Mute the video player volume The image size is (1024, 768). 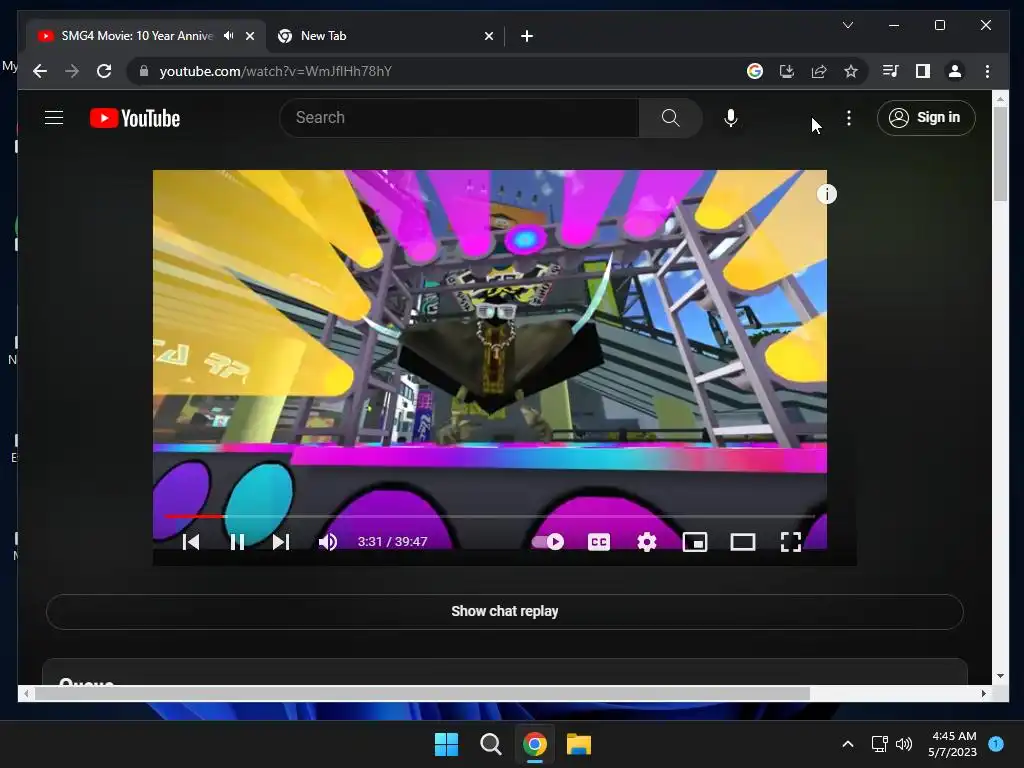(328, 541)
